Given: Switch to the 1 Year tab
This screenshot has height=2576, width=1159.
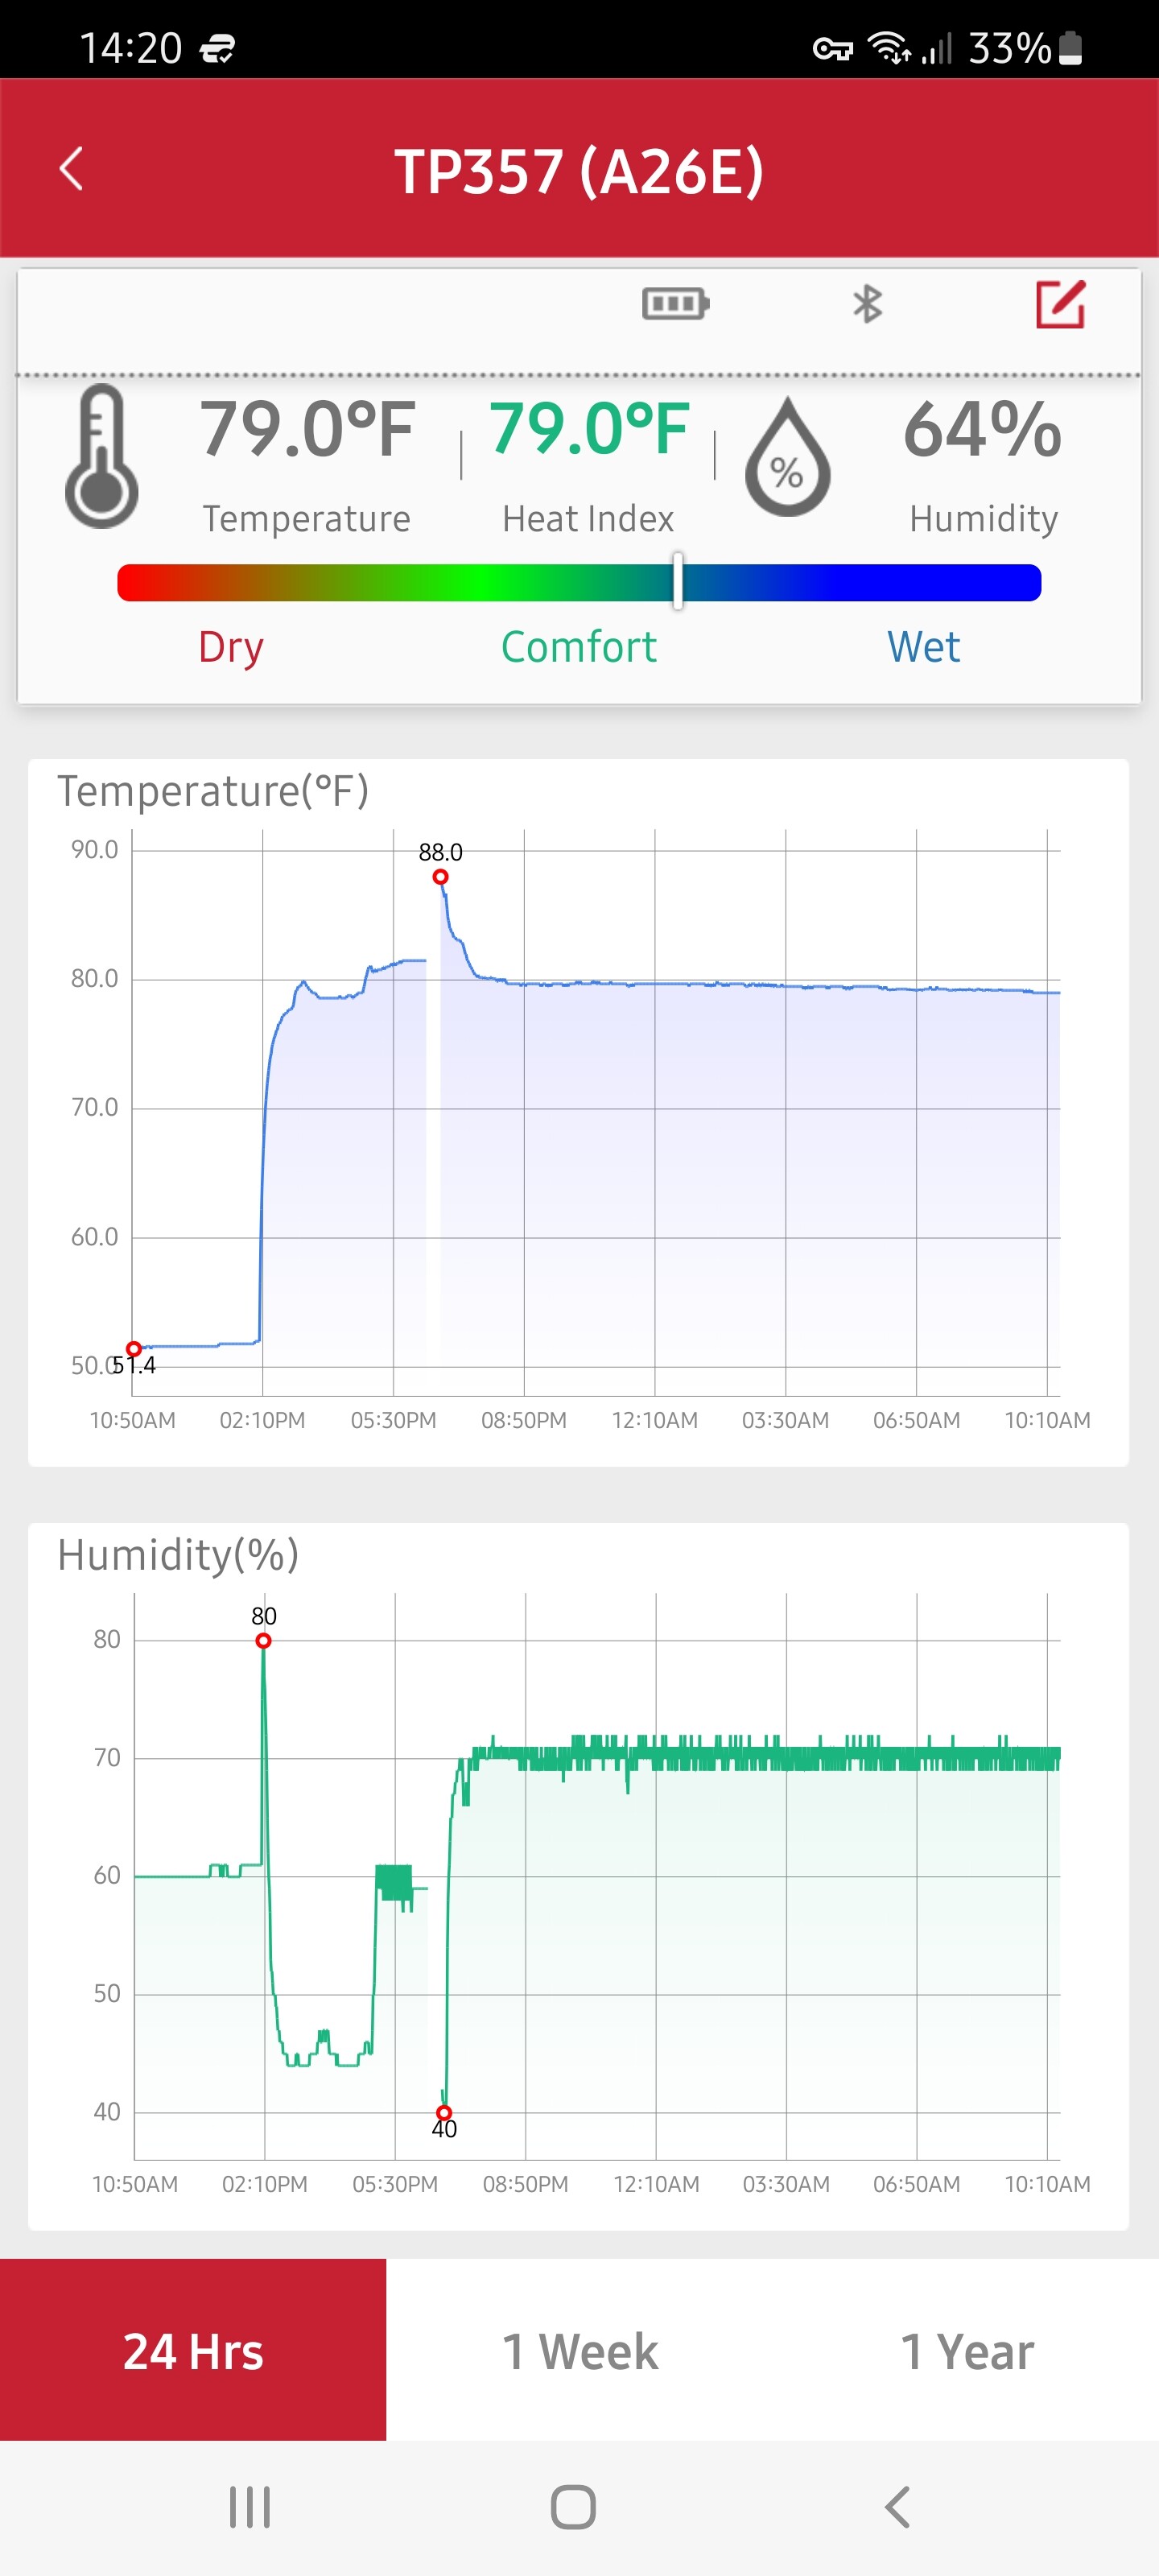Looking at the screenshot, I should pos(966,2350).
